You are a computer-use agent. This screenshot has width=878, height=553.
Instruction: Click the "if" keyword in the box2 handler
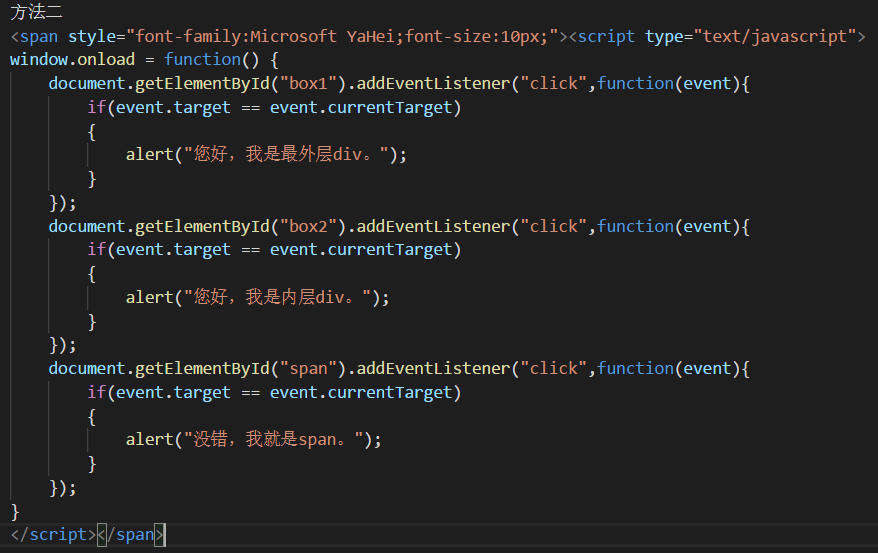96,250
